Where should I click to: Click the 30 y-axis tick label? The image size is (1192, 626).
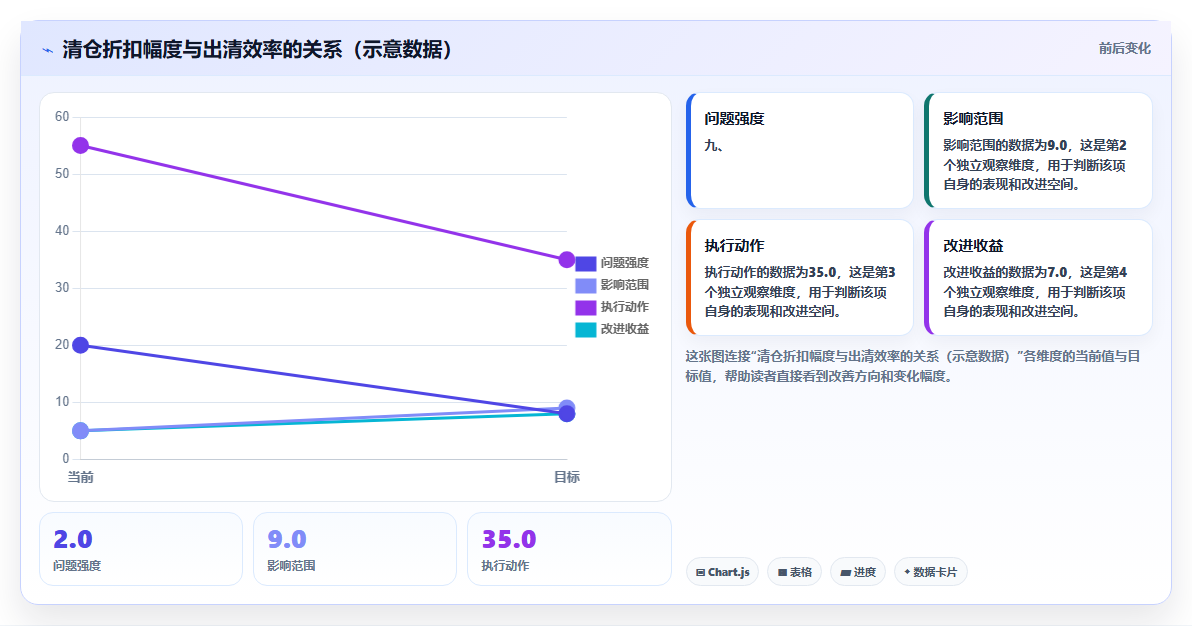pos(62,288)
